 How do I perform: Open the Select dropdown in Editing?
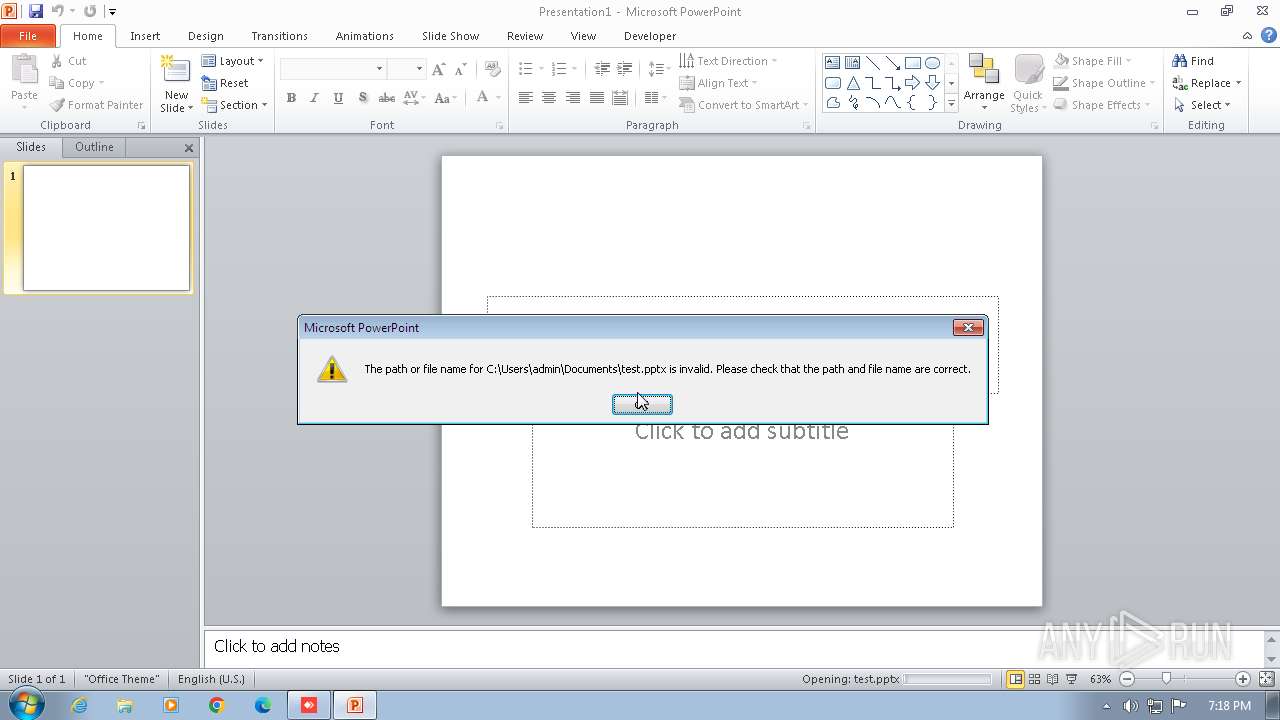[1201, 105]
